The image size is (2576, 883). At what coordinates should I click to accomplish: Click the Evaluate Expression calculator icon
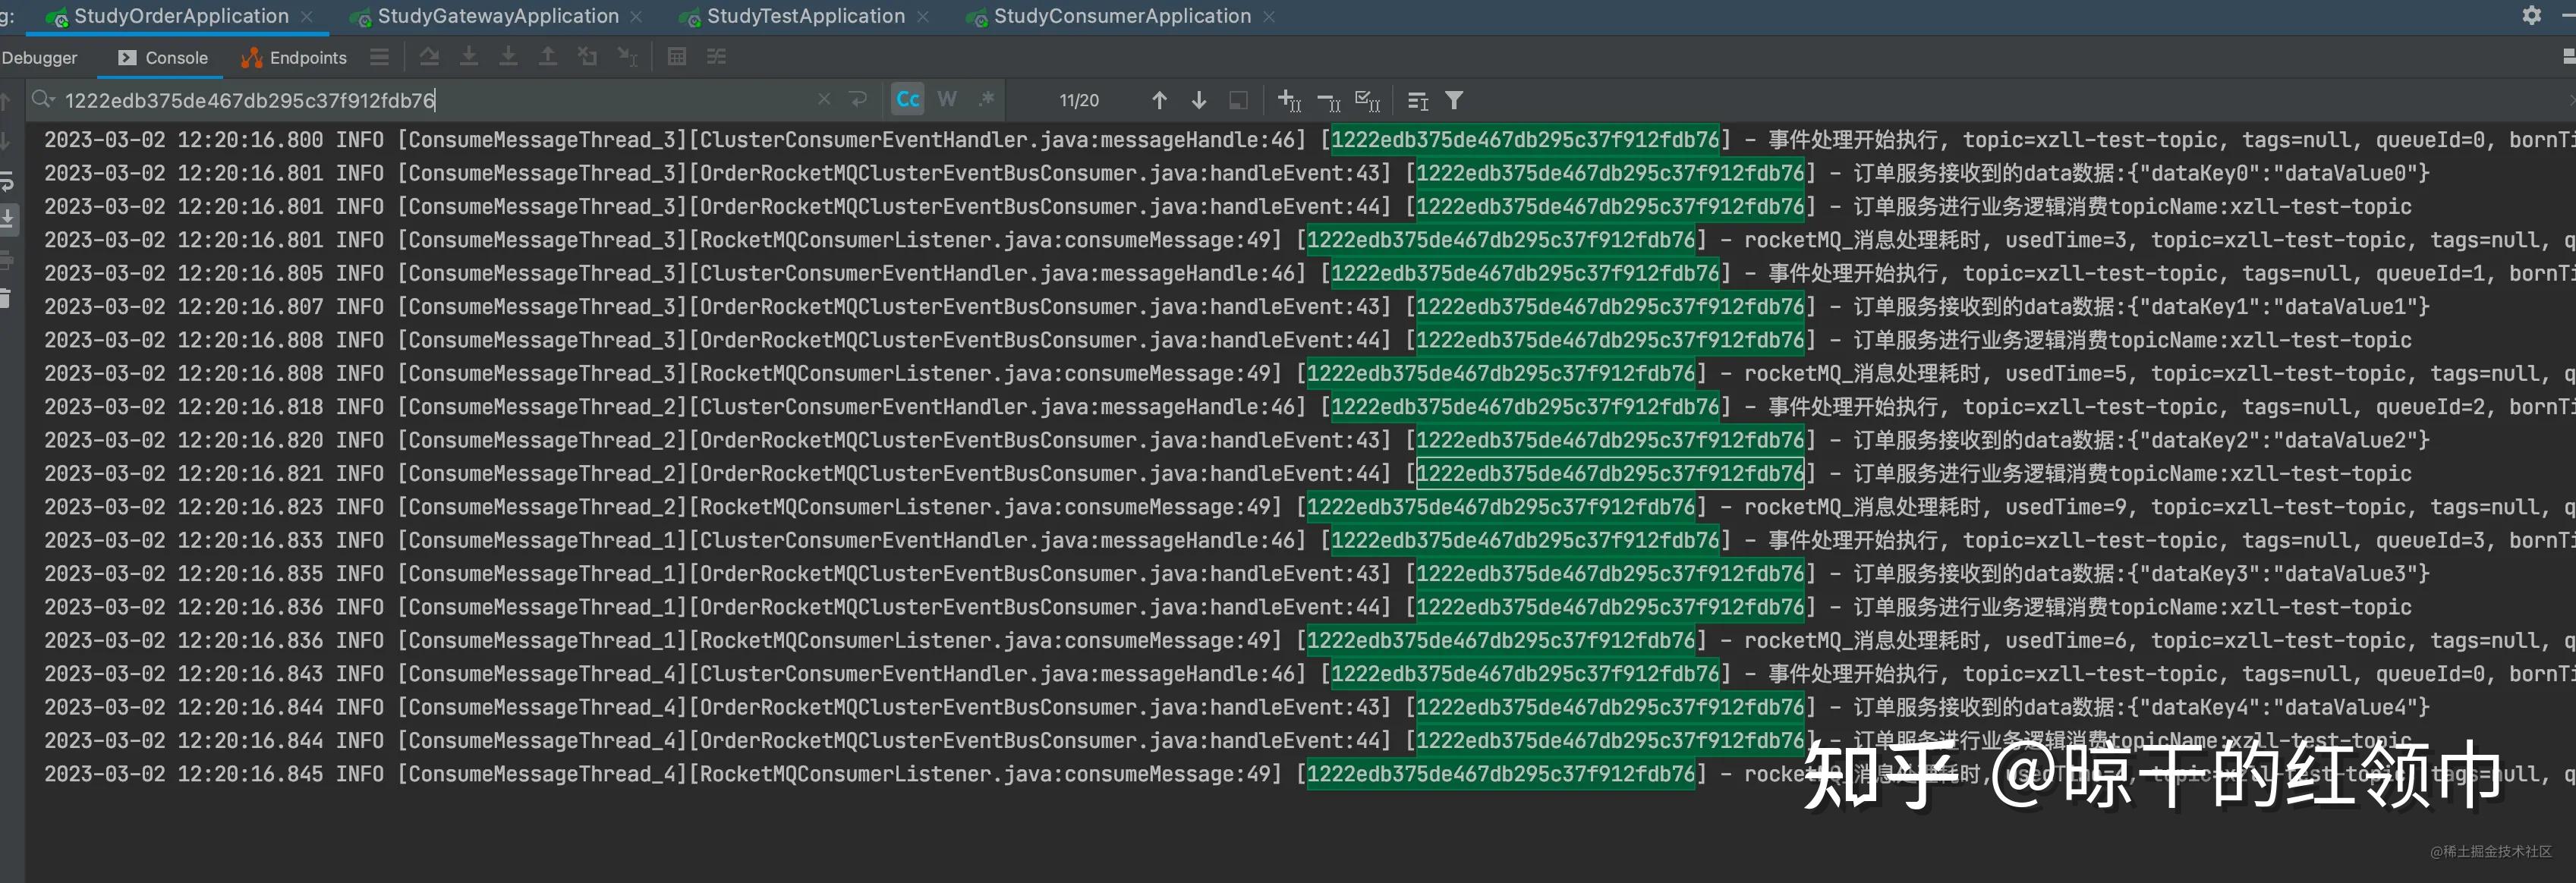pyautogui.click(x=677, y=57)
